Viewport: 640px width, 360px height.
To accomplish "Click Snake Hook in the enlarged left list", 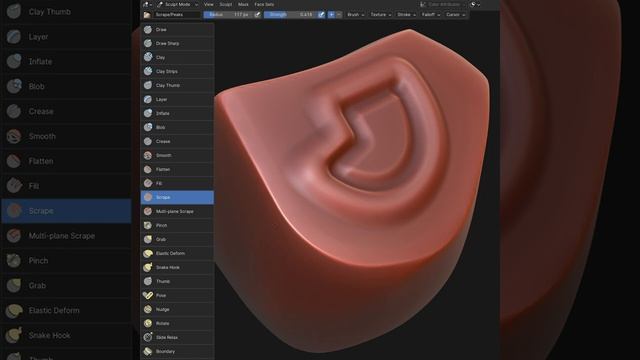I will pos(67,336).
